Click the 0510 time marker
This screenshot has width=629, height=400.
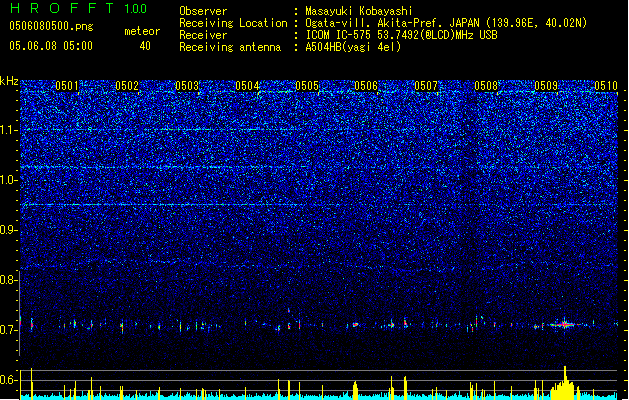(606, 86)
